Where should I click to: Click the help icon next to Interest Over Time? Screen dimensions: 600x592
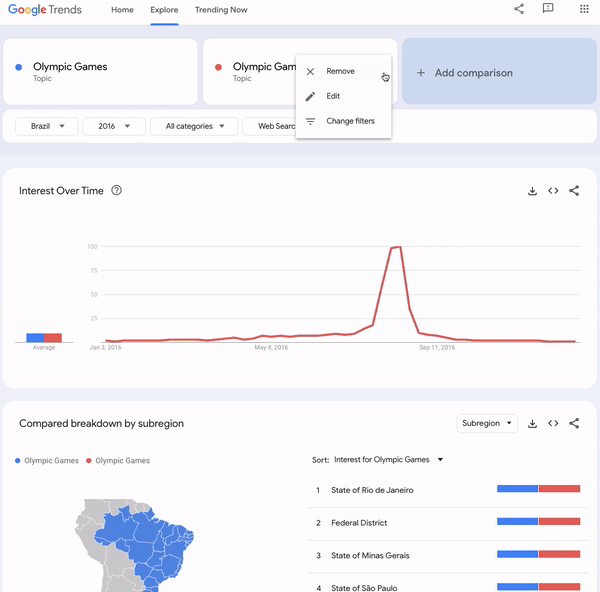tap(116, 190)
